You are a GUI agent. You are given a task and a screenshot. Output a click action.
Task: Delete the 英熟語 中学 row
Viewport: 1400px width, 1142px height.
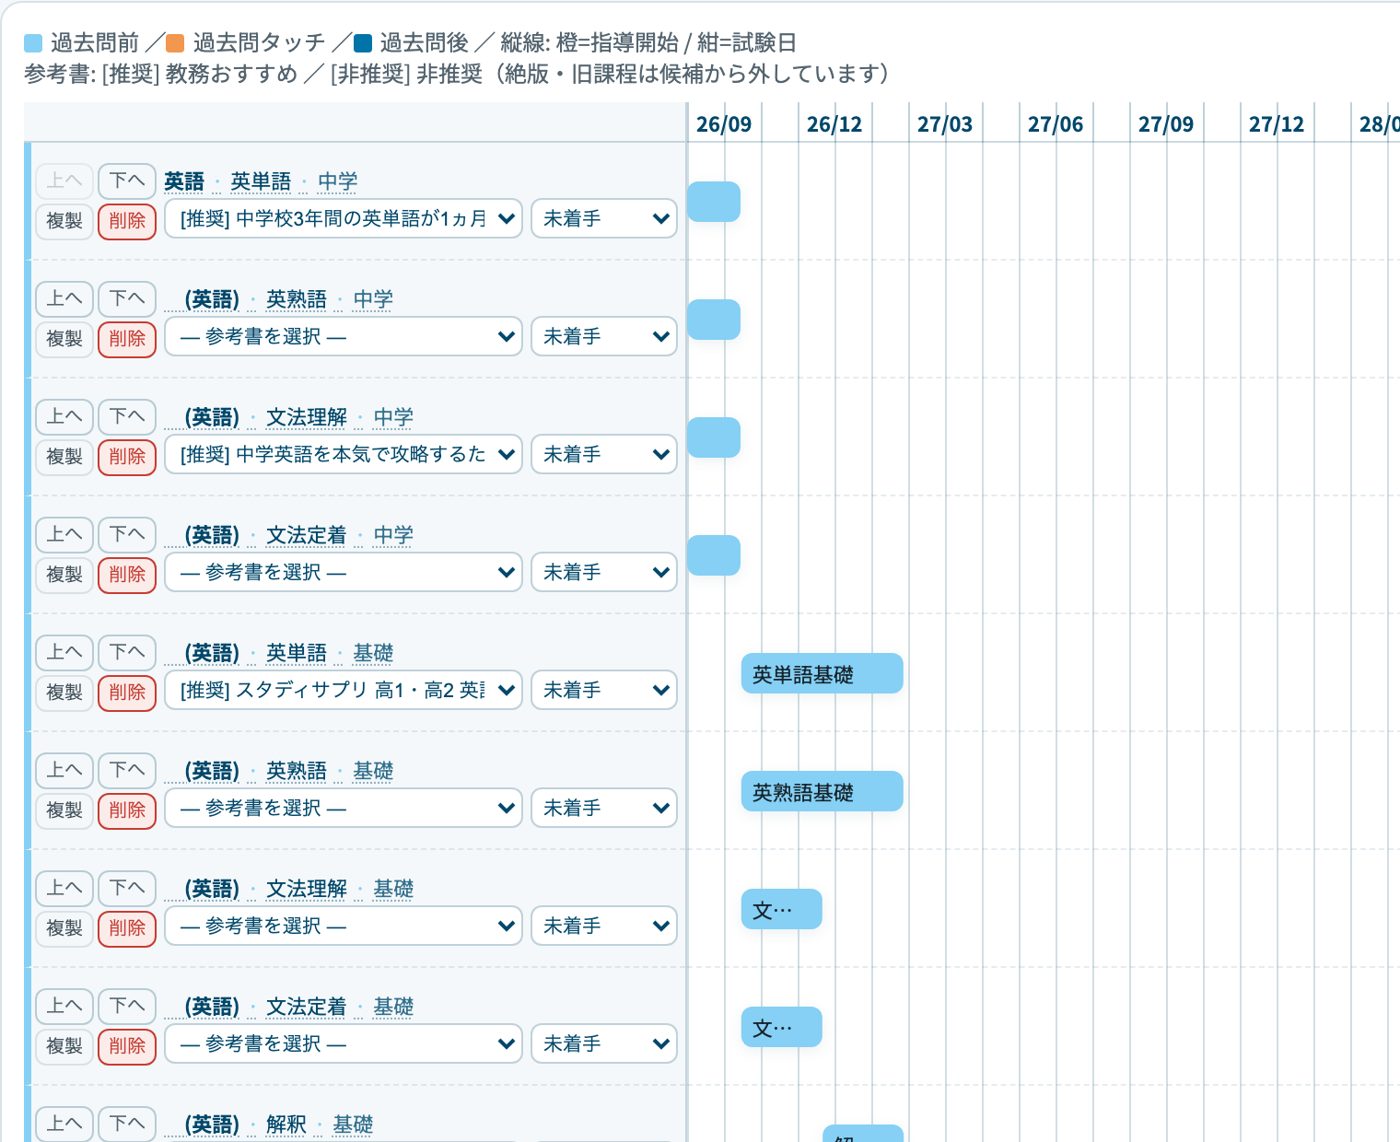(x=127, y=339)
